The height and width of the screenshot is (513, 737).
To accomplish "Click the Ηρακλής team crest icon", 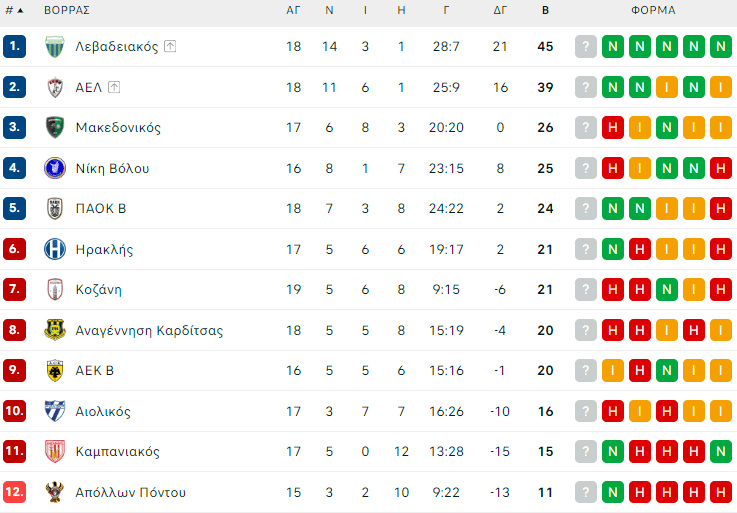I will tap(55, 249).
